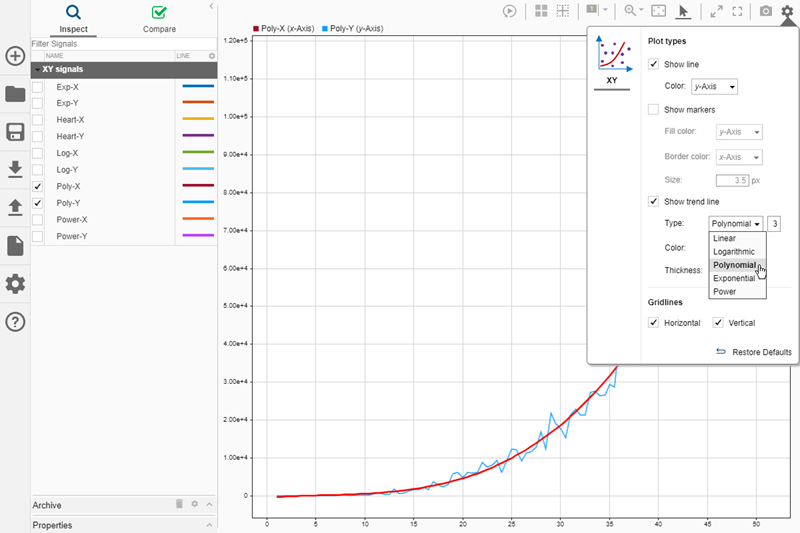Image resolution: width=800 pixels, height=533 pixels.
Task: Click the dashed-grid clear subplot icon
Action: (562, 11)
